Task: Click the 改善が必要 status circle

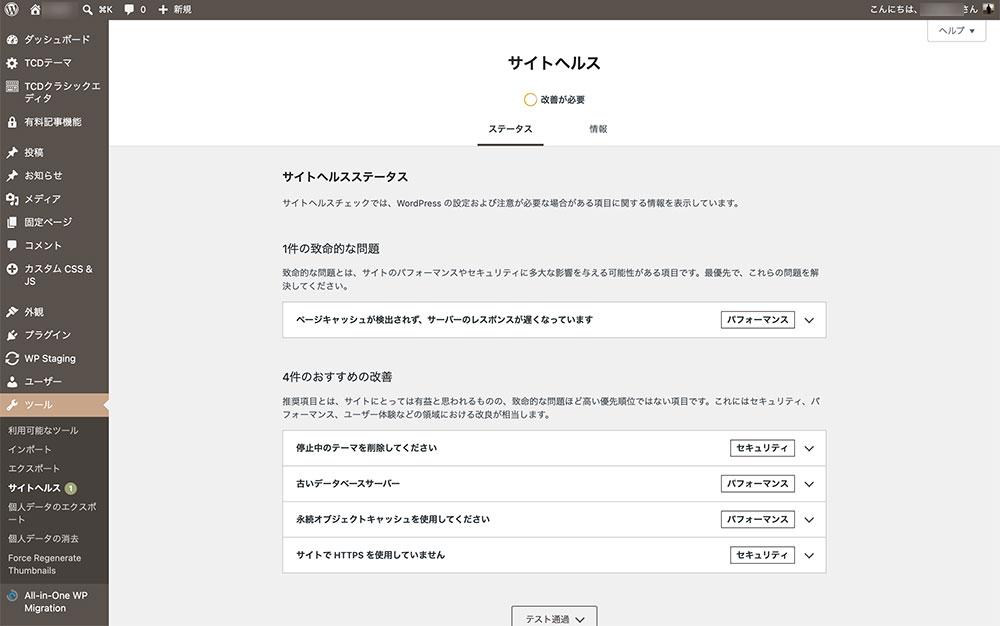Action: click(530, 99)
